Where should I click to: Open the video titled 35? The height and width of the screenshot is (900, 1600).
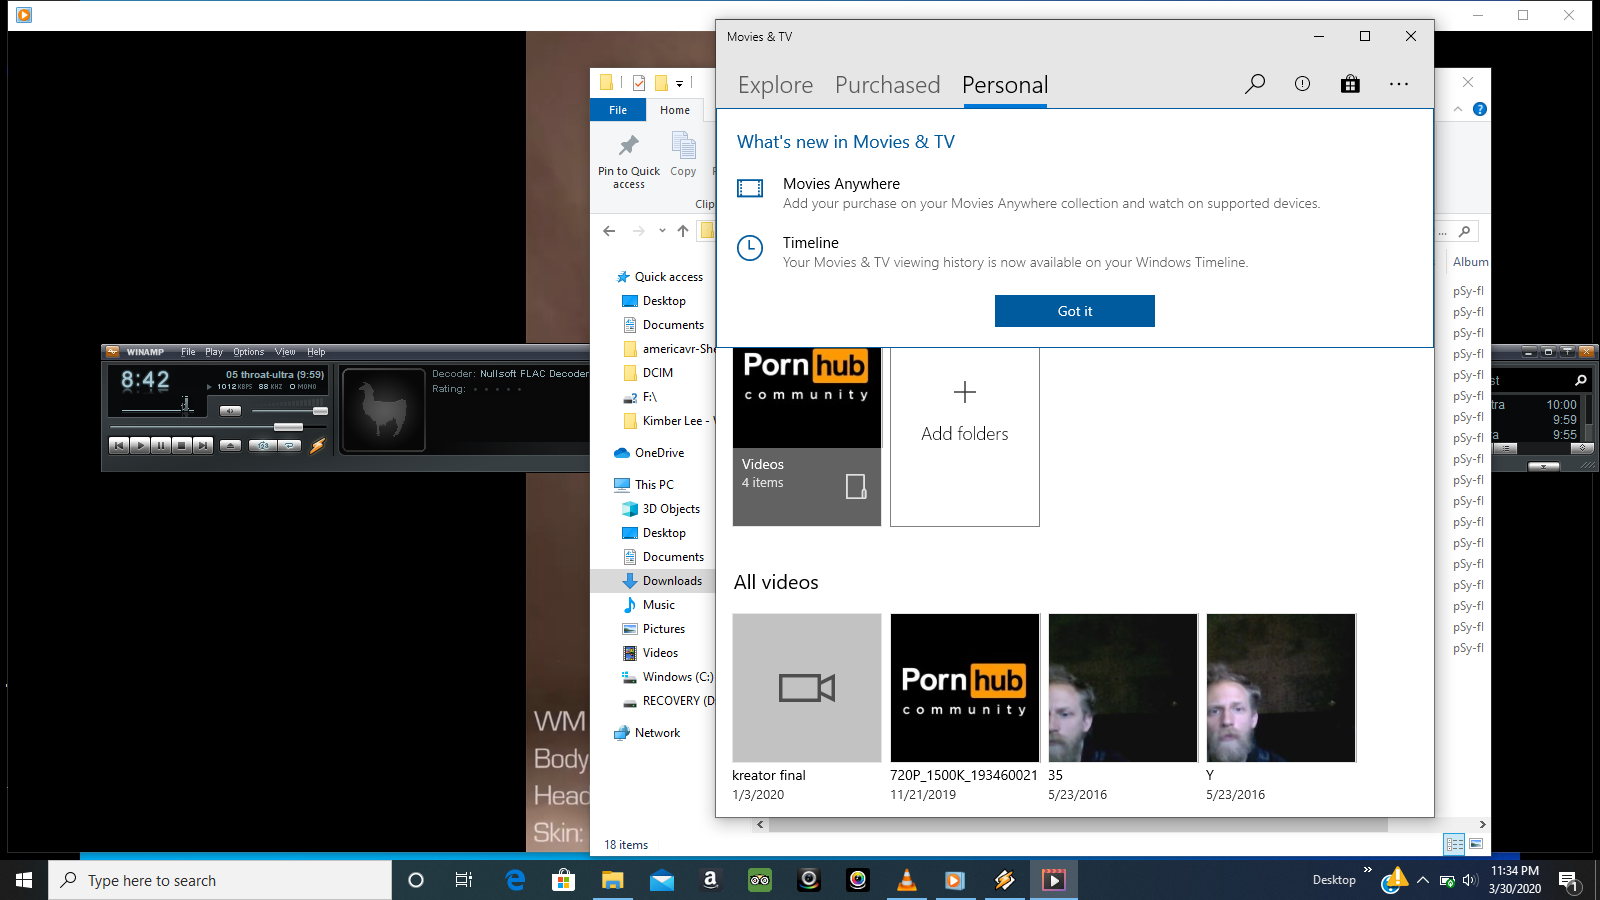pos(1123,688)
